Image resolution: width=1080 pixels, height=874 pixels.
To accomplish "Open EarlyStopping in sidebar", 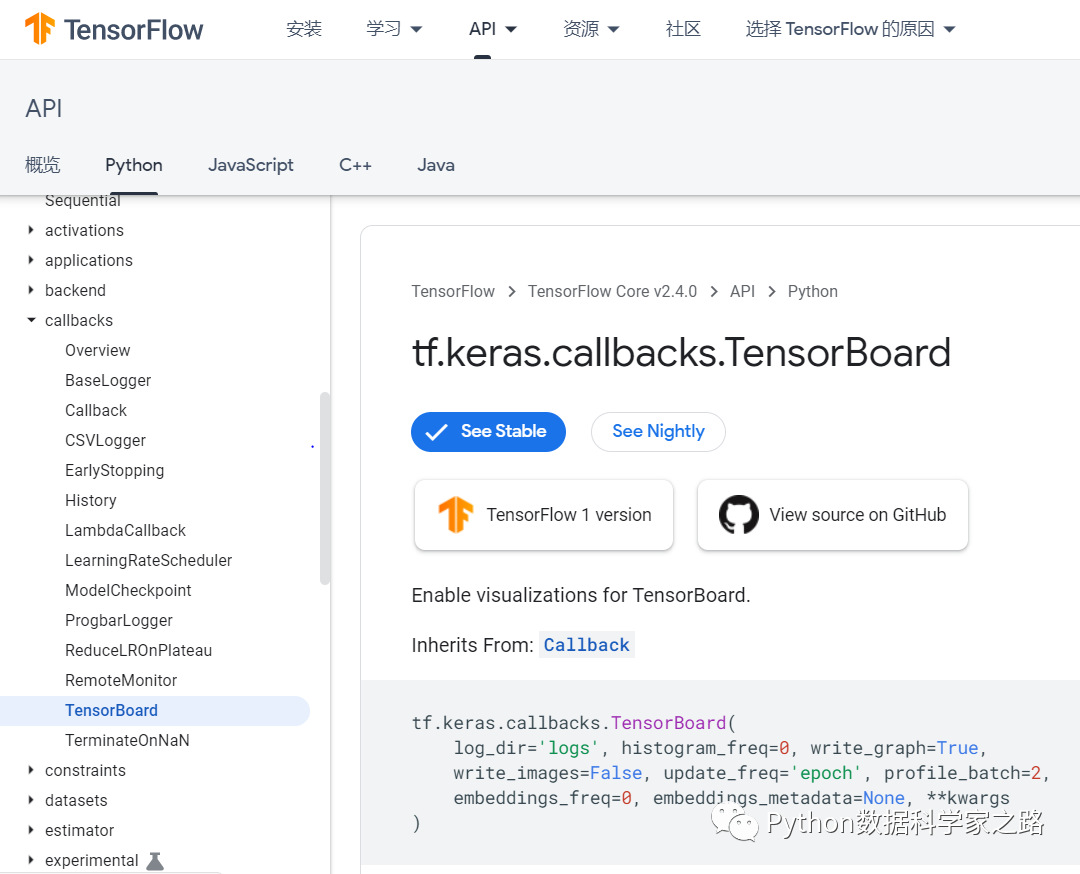I will tap(114, 470).
